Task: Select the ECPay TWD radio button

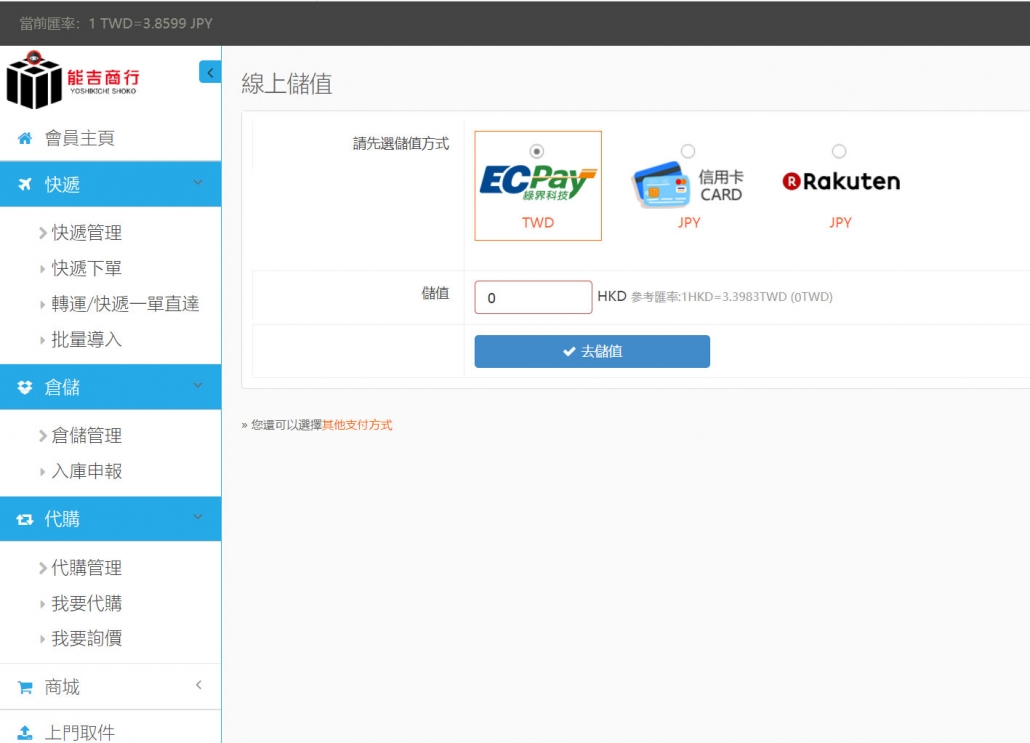Action: [538, 151]
